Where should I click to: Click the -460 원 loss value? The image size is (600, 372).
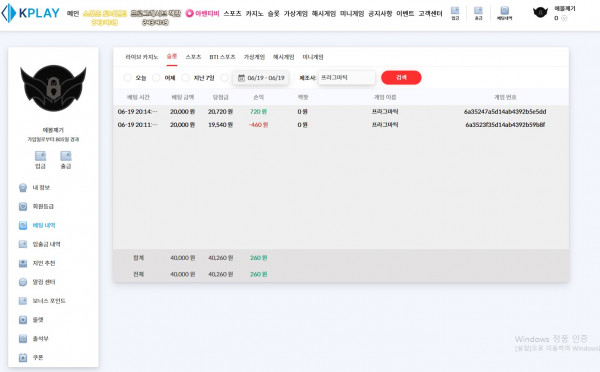pyautogui.click(x=258, y=125)
